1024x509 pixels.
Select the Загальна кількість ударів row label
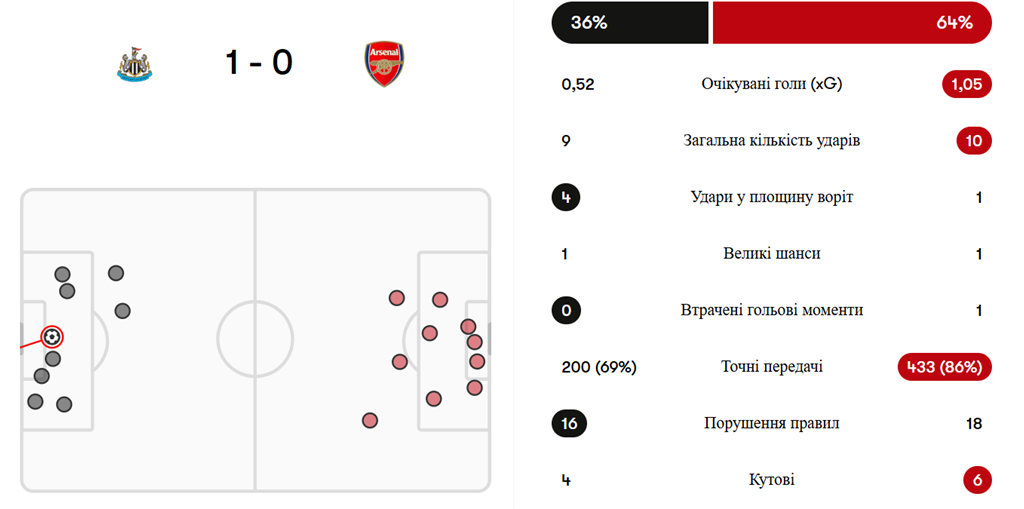click(771, 141)
